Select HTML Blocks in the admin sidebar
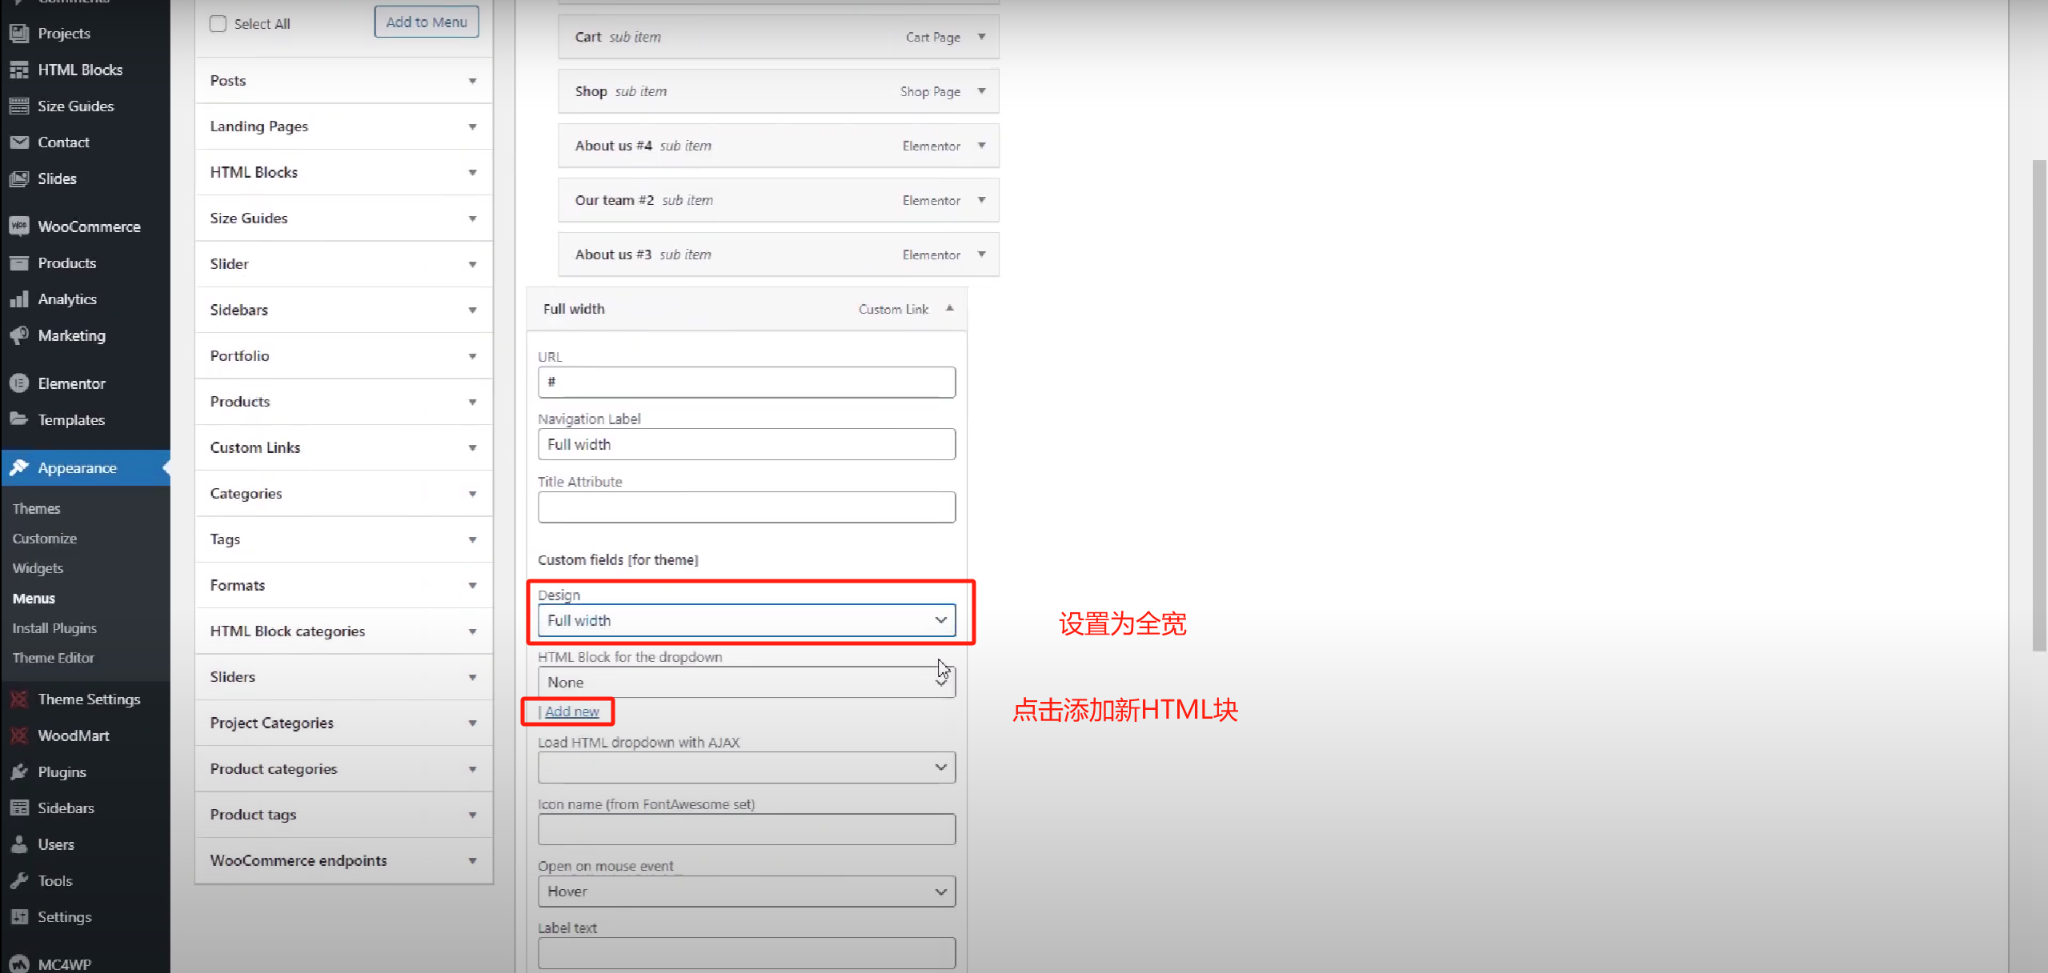 (80, 69)
